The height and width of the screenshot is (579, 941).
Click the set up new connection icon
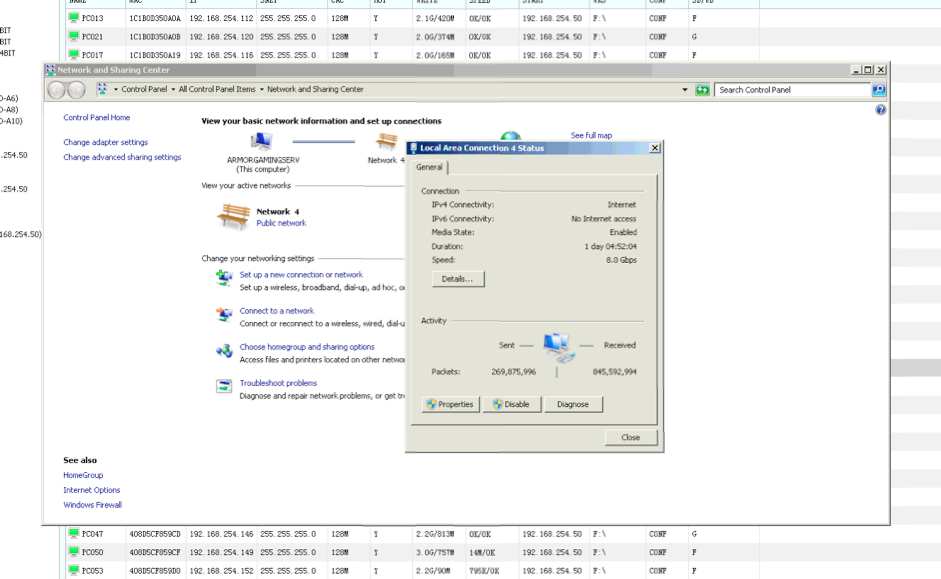coord(224,279)
